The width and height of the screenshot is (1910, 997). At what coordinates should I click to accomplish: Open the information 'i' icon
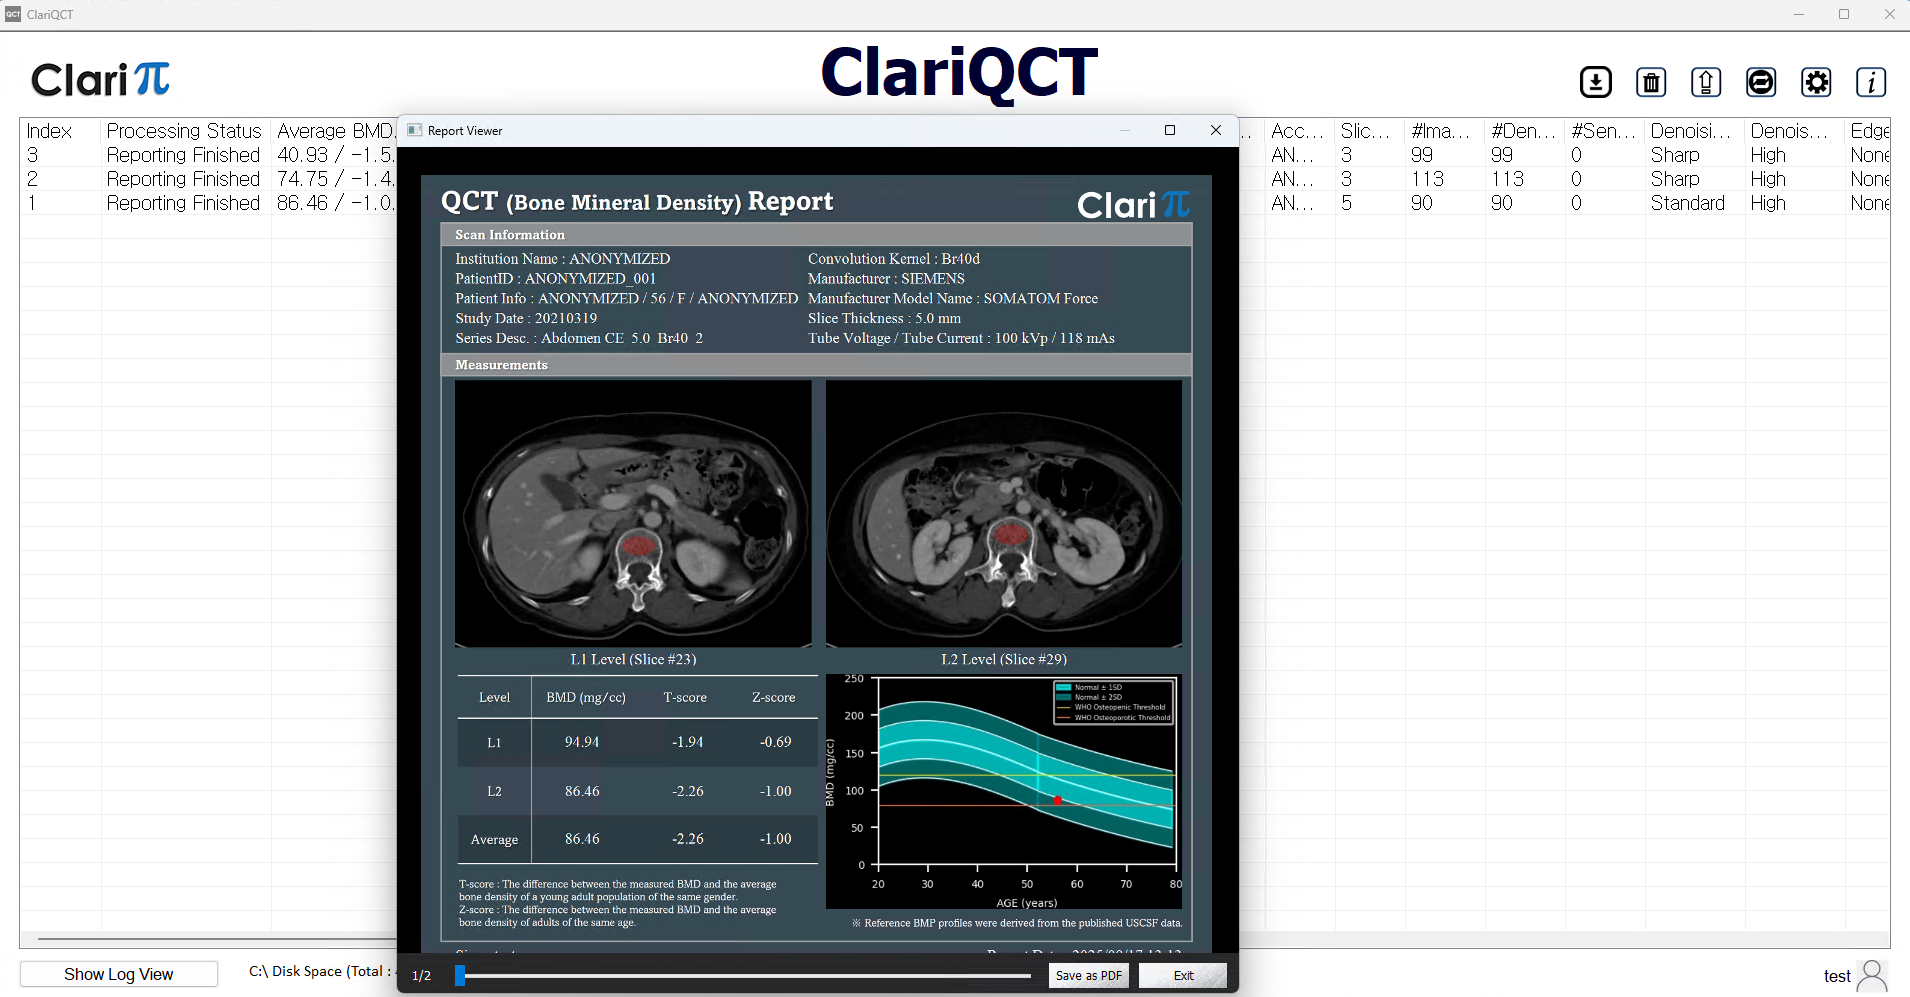(x=1870, y=82)
